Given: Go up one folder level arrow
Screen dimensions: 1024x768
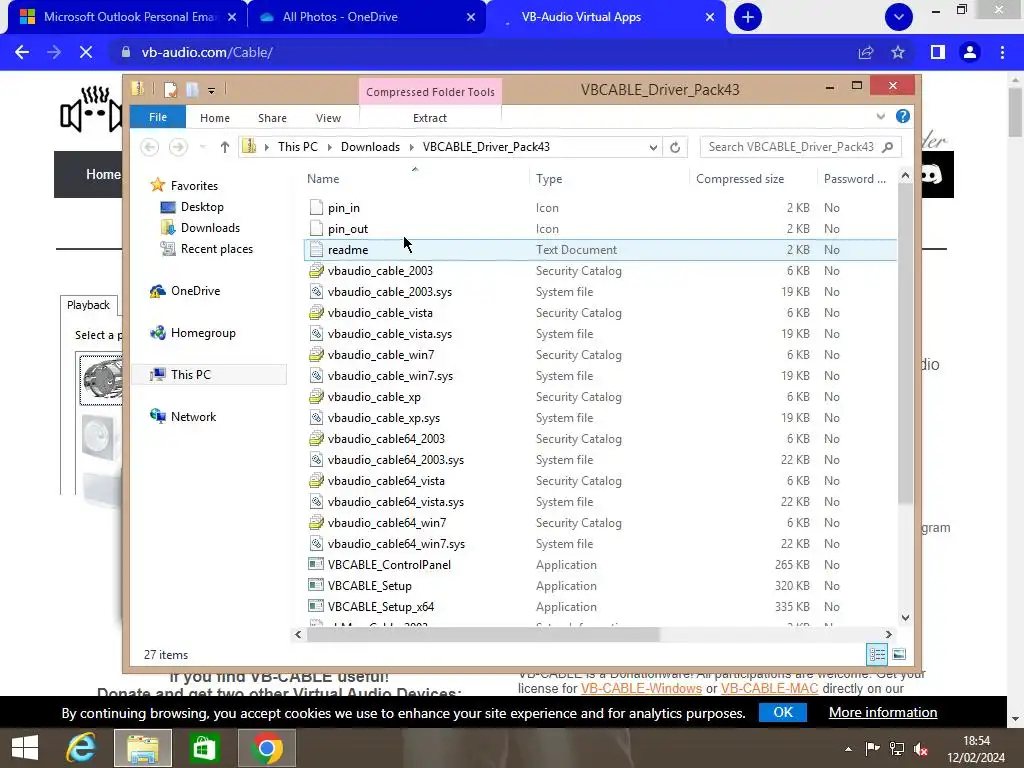Looking at the screenshot, I should click(x=225, y=147).
